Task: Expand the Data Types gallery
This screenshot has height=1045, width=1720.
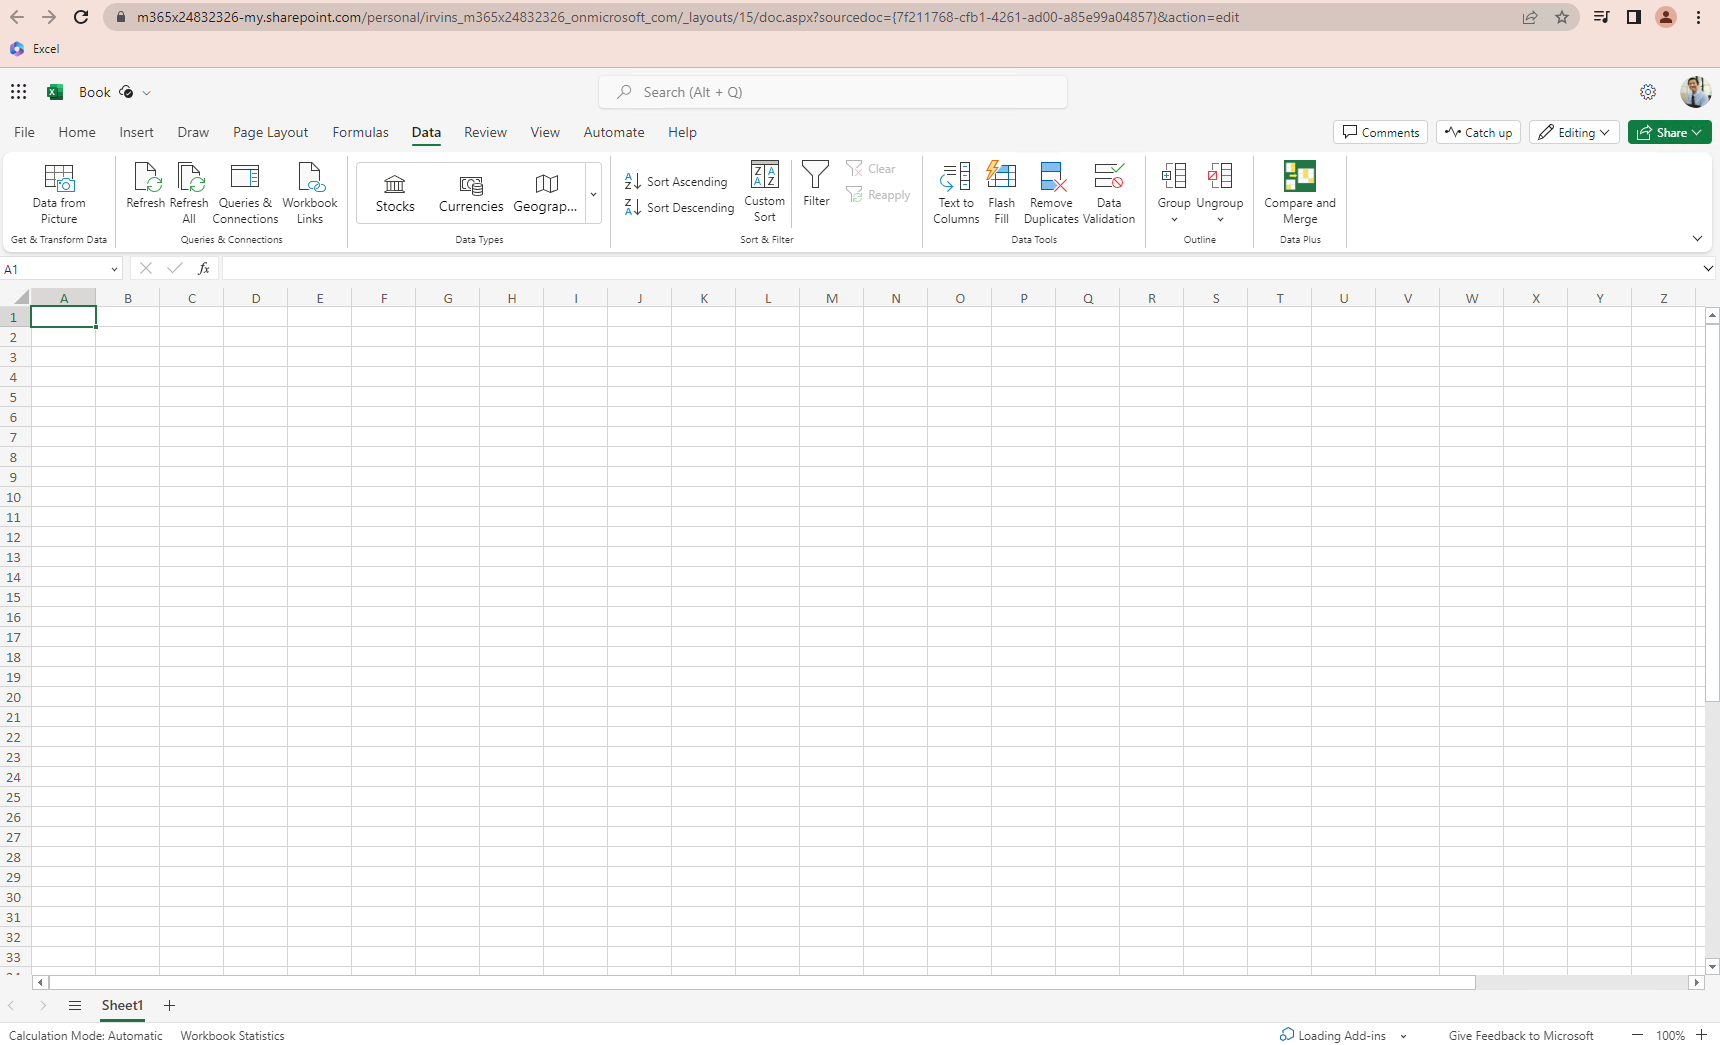Action: click(593, 193)
